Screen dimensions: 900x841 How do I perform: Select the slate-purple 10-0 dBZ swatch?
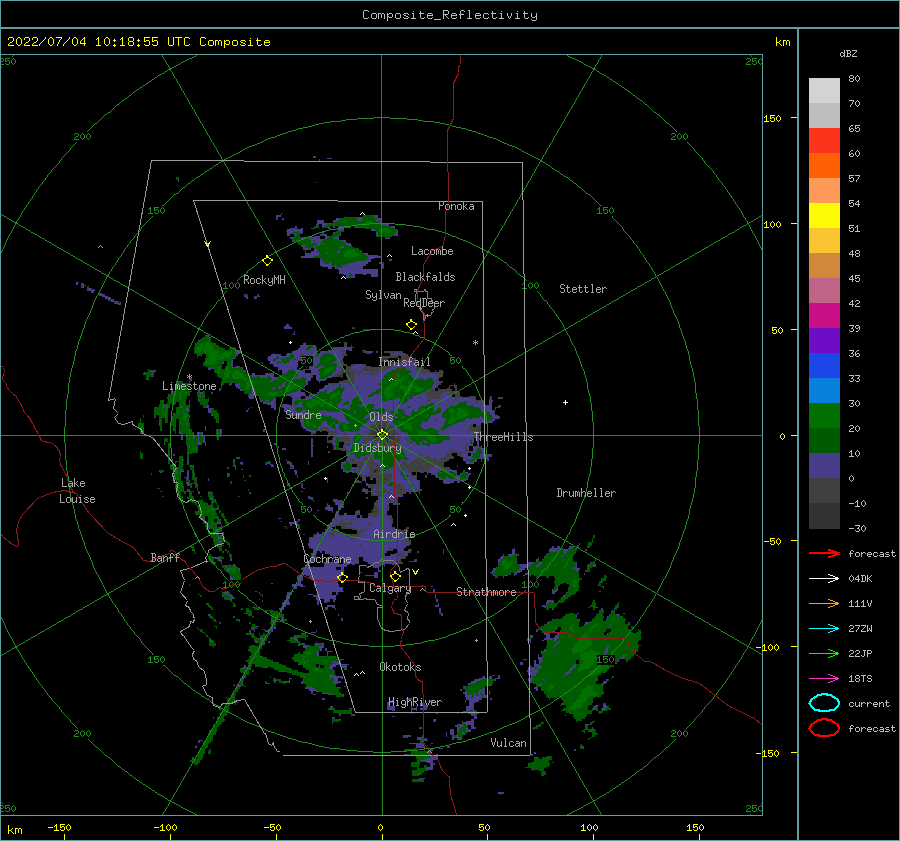[x=824, y=466]
